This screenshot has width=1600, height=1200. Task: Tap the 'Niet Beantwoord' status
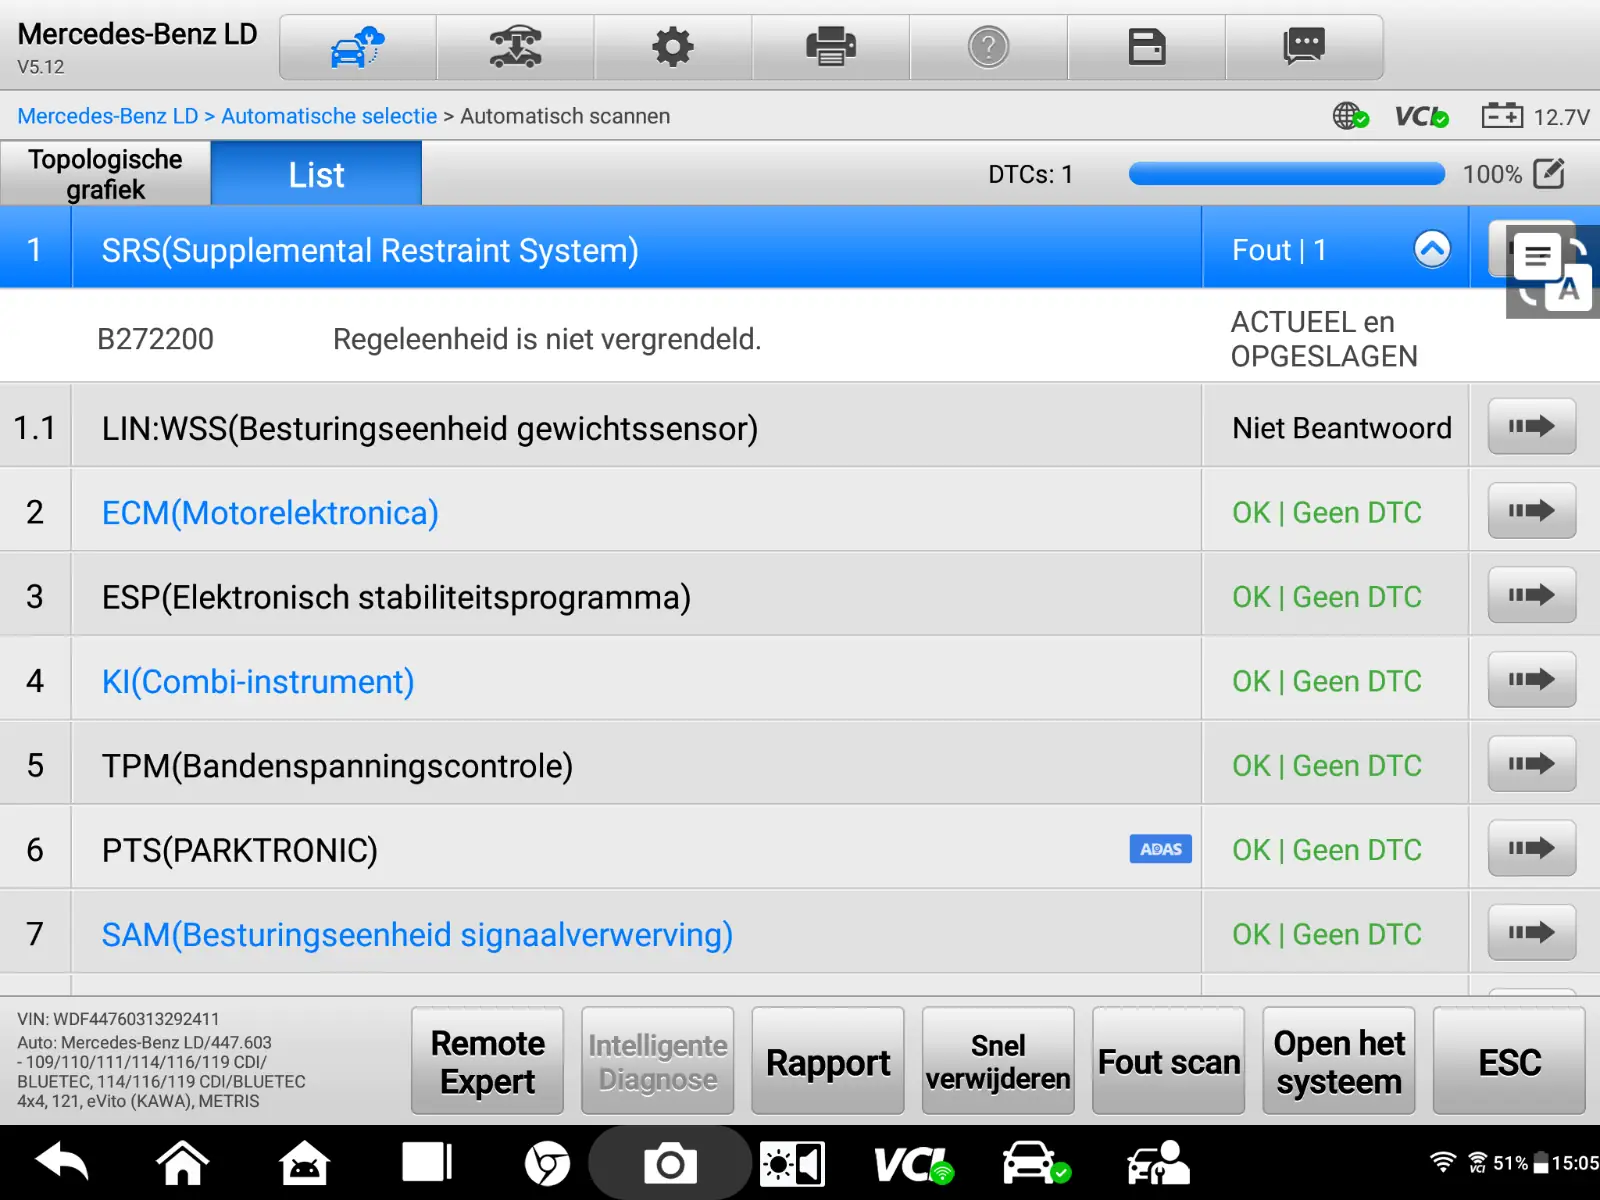click(x=1342, y=428)
